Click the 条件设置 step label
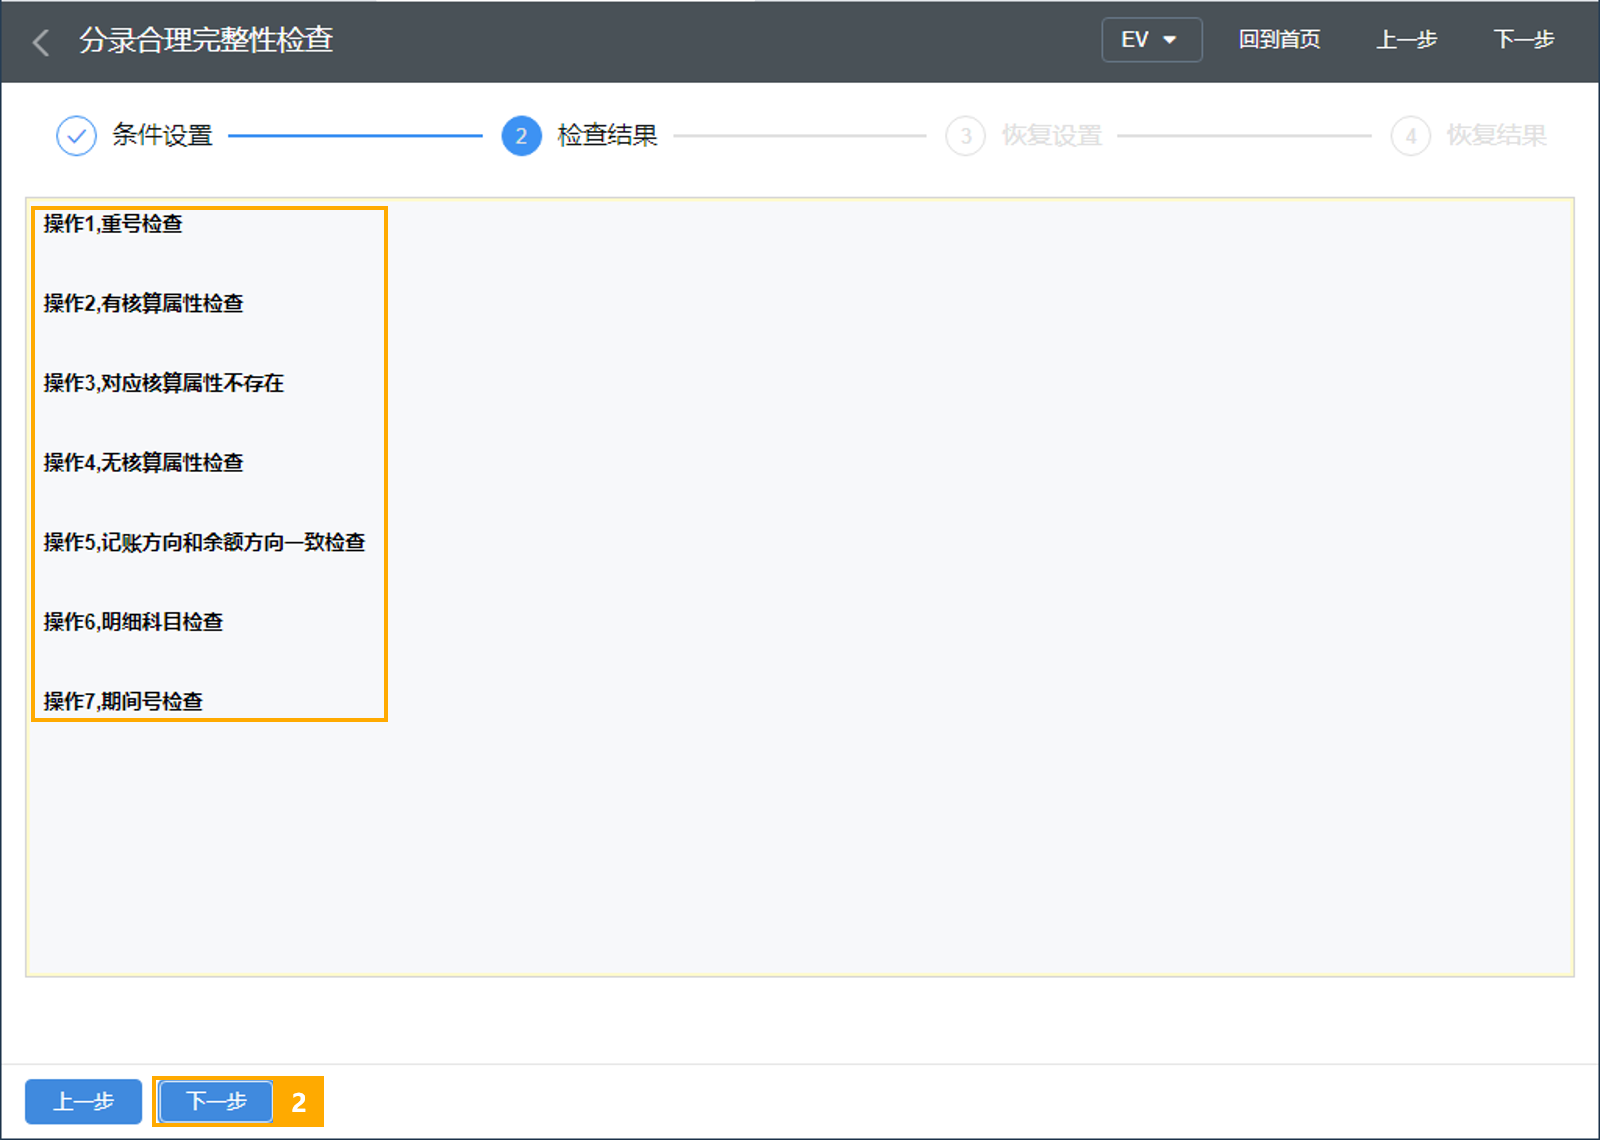Image resolution: width=1600 pixels, height=1140 pixels. tap(162, 136)
